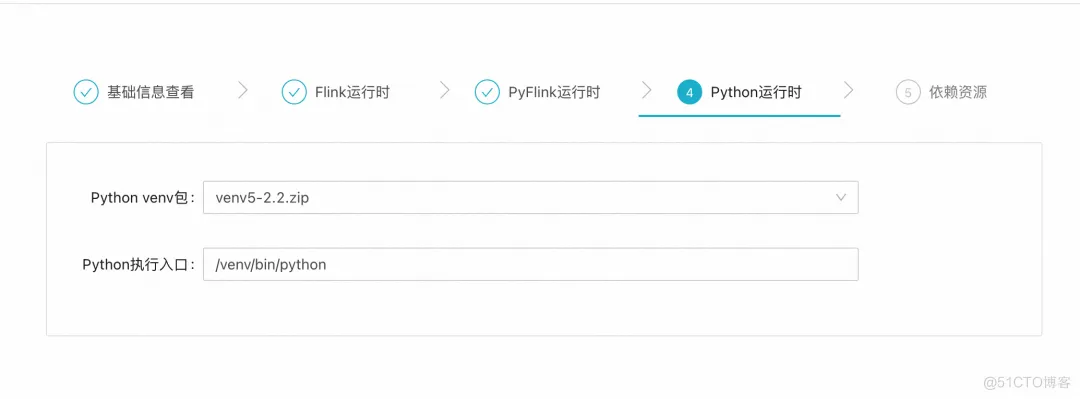This screenshot has height=399, width=1080.
Task: Switch to the Flink运行时 step
Action: pyautogui.click(x=353, y=92)
